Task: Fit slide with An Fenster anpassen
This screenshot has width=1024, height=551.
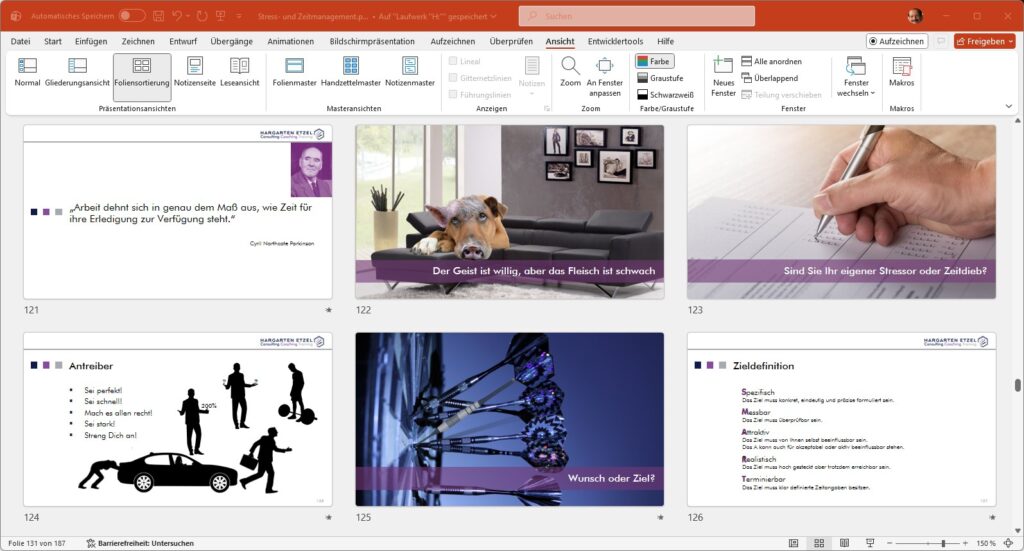Action: [x=604, y=74]
